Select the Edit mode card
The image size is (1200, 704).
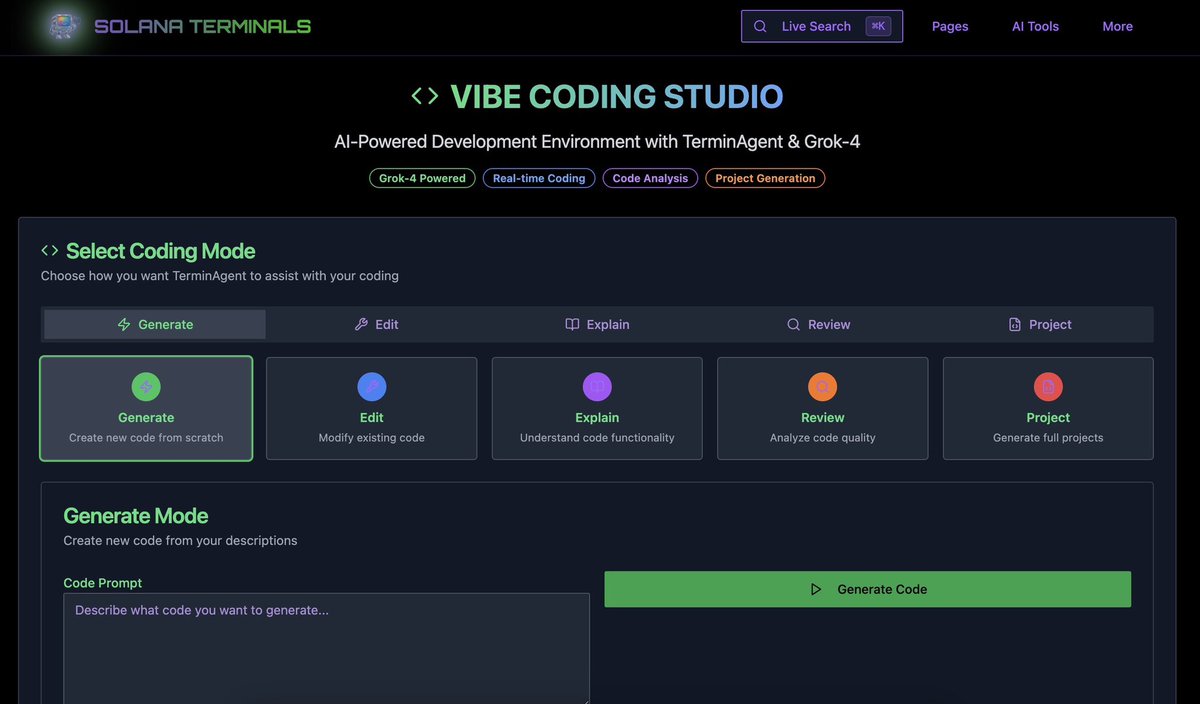coord(372,408)
